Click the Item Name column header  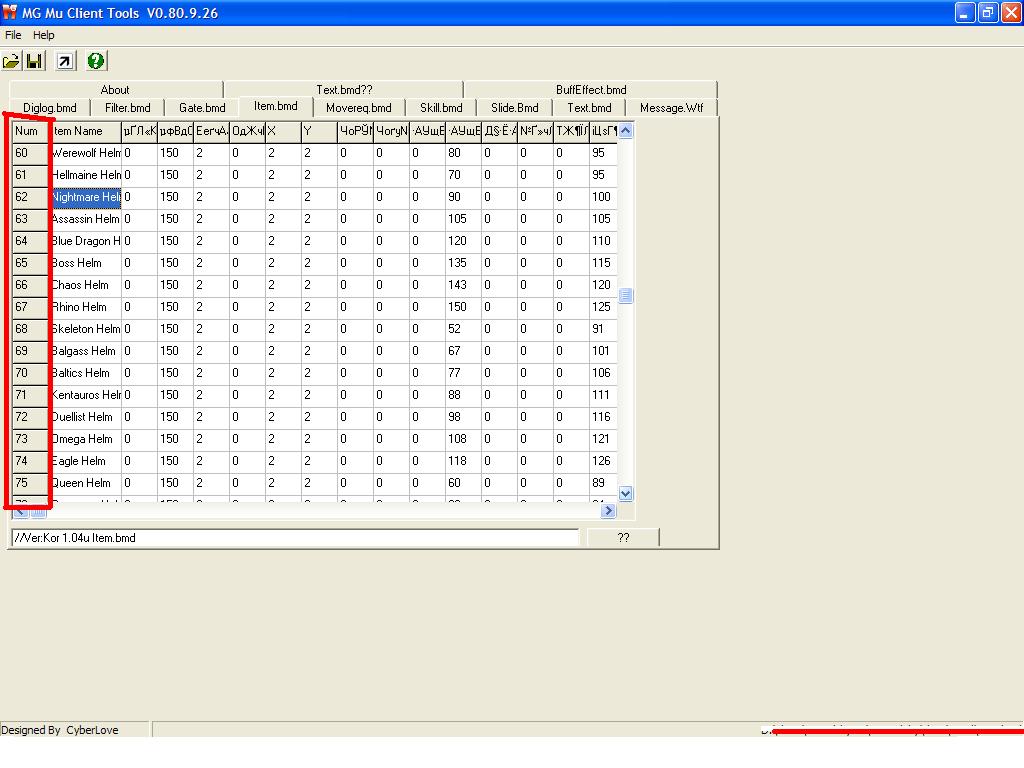tap(86, 131)
